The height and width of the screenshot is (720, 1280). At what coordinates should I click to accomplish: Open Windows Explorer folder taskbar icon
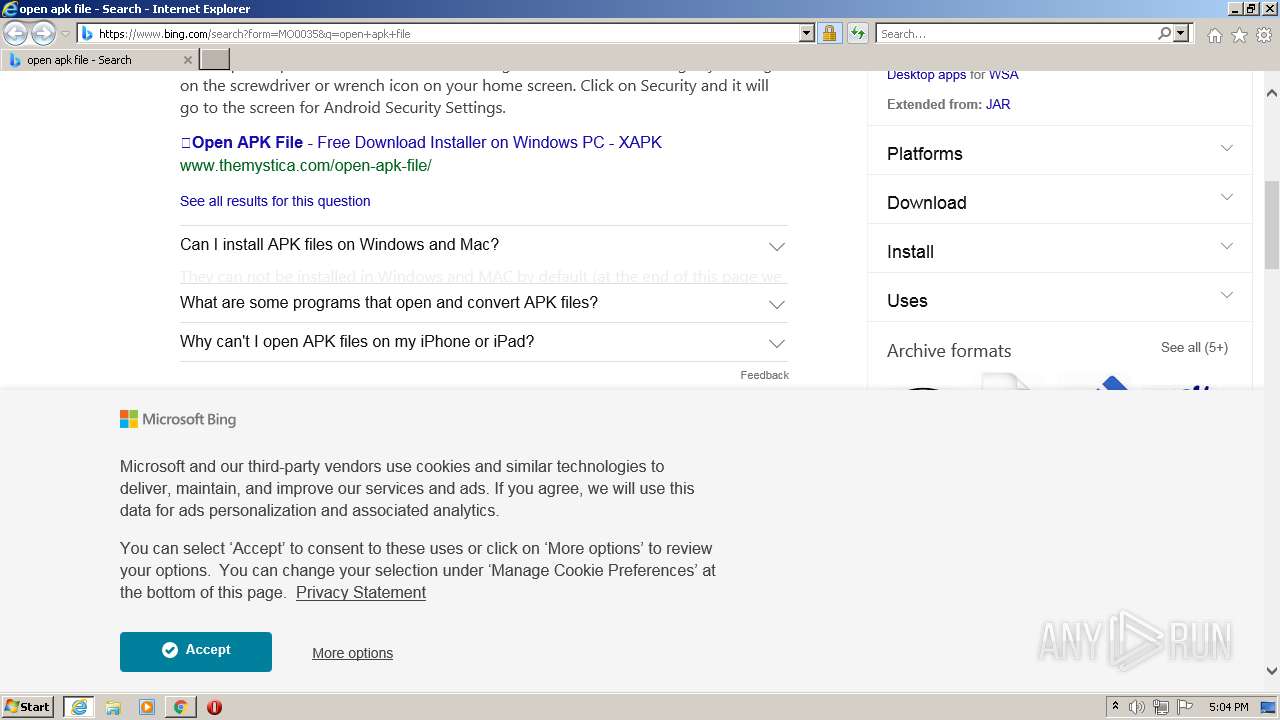(113, 707)
